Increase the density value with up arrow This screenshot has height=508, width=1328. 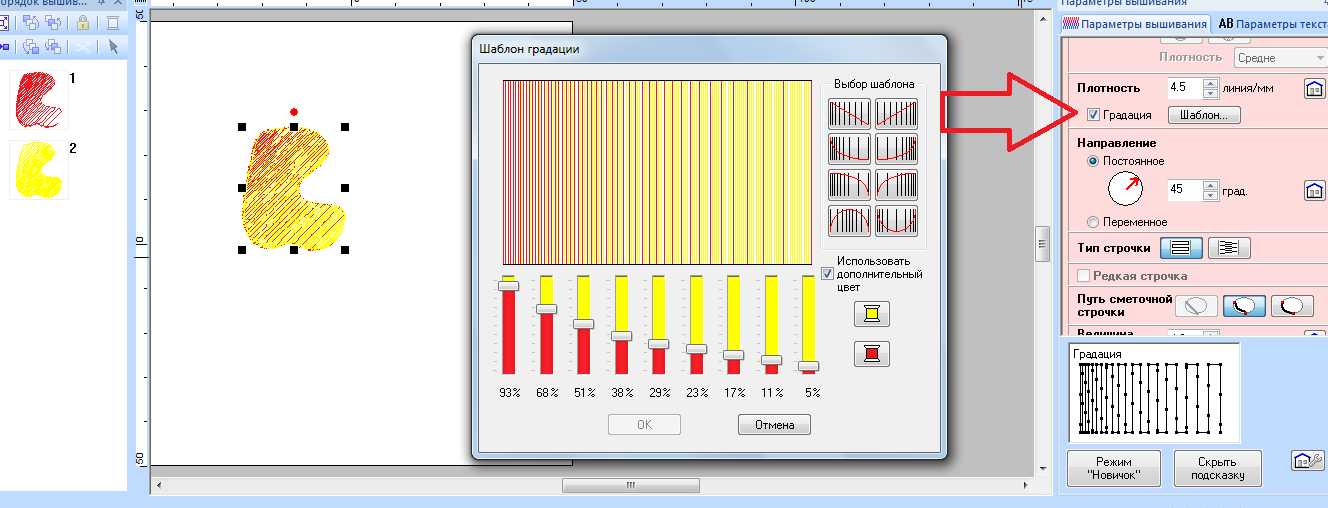pos(1210,83)
